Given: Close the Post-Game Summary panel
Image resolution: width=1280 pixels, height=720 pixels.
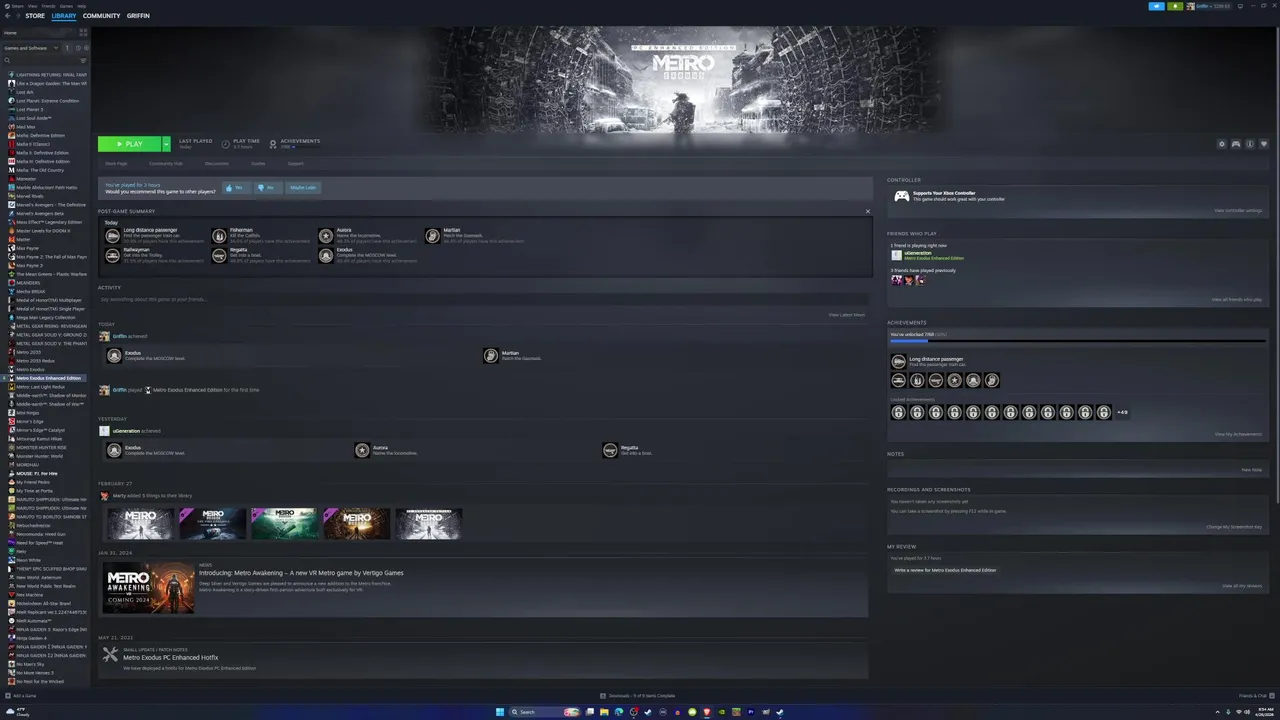Looking at the screenshot, I should pos(867,211).
